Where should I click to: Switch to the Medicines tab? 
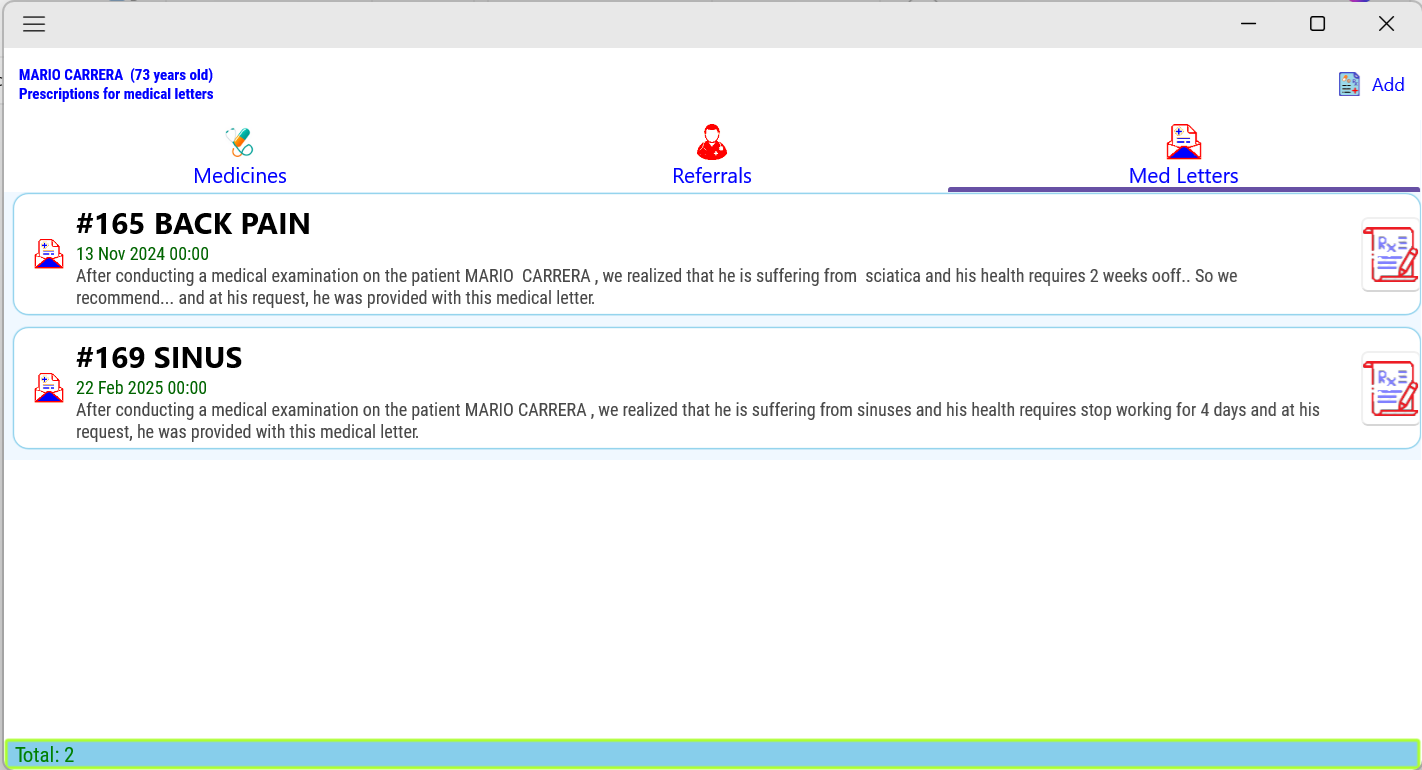[x=240, y=175]
